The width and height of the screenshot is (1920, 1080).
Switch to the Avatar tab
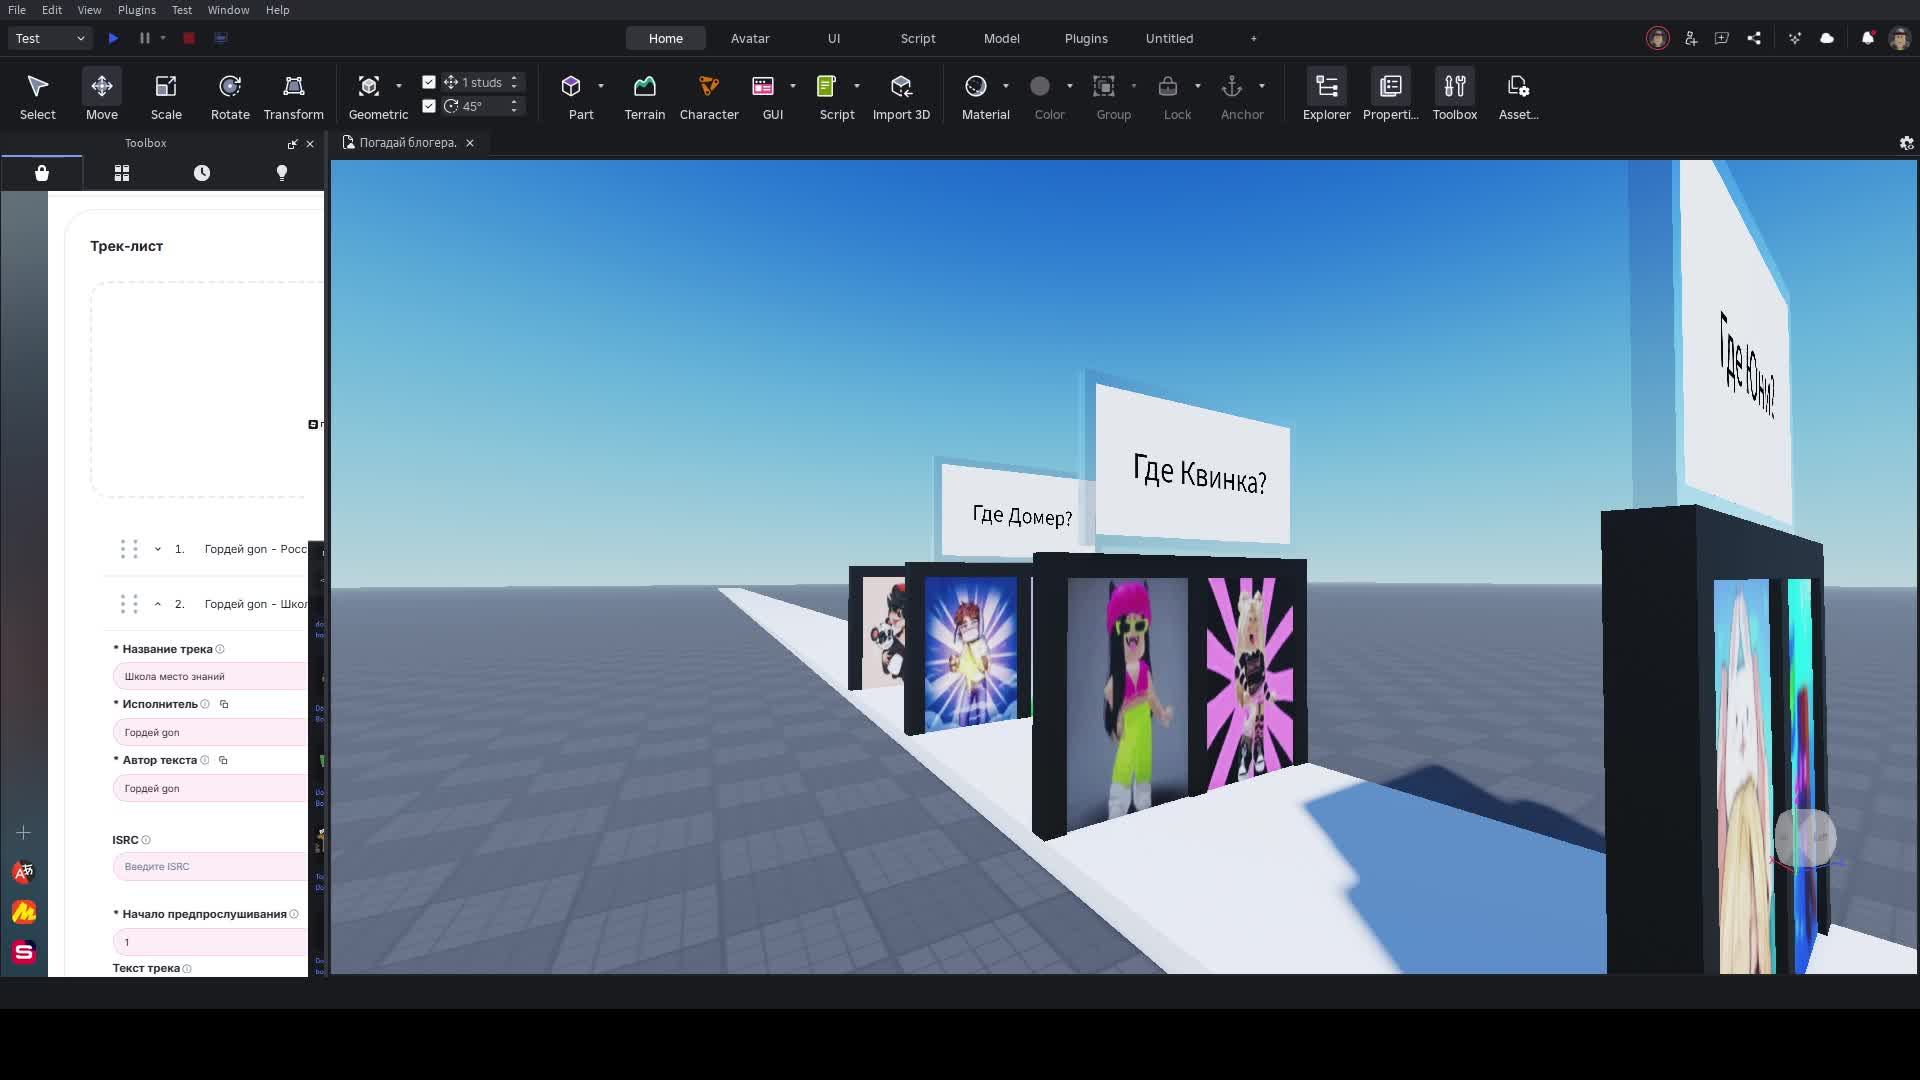point(749,38)
